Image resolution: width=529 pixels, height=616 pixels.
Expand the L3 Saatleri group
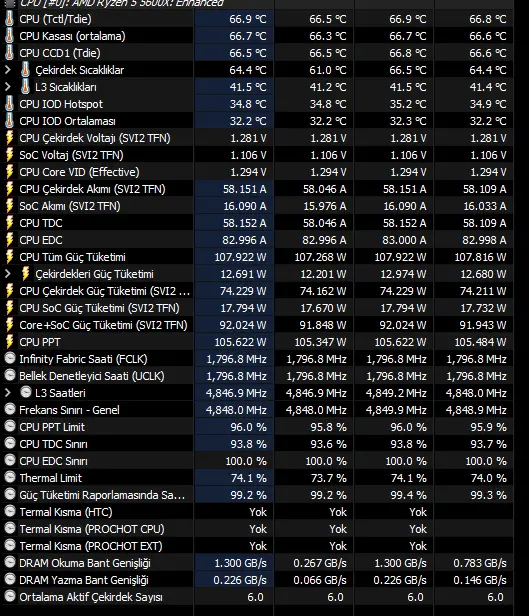[8, 393]
